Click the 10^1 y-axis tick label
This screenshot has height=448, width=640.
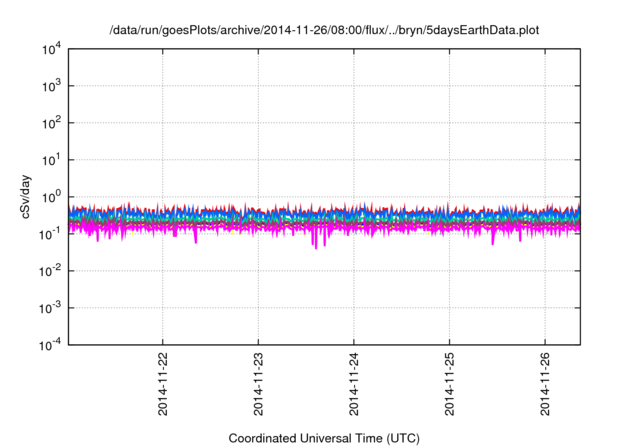(x=51, y=160)
